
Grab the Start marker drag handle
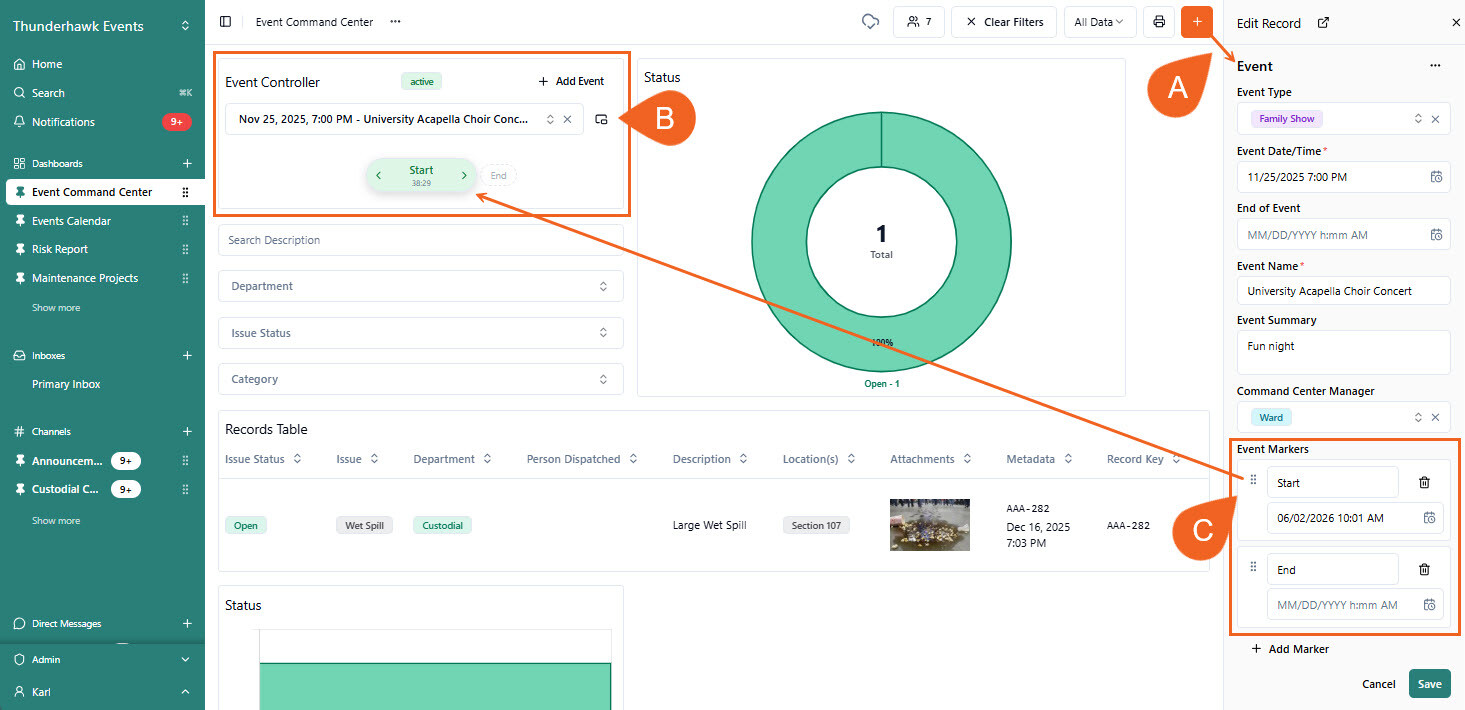(1253, 480)
